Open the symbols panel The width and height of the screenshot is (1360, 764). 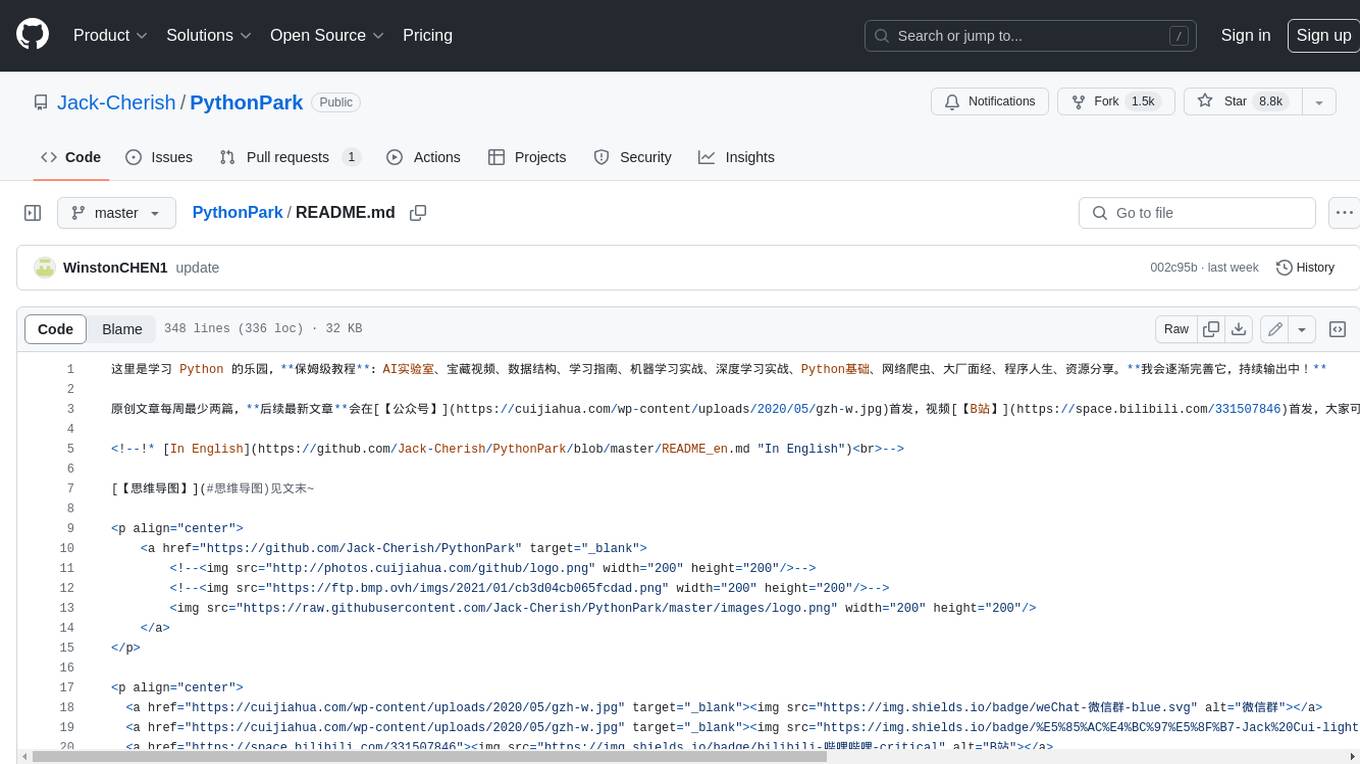pyautogui.click(x=1337, y=329)
